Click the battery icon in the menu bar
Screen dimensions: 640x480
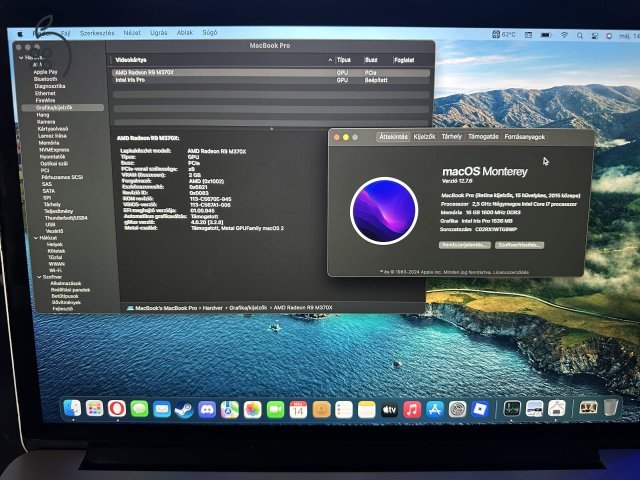click(546, 35)
